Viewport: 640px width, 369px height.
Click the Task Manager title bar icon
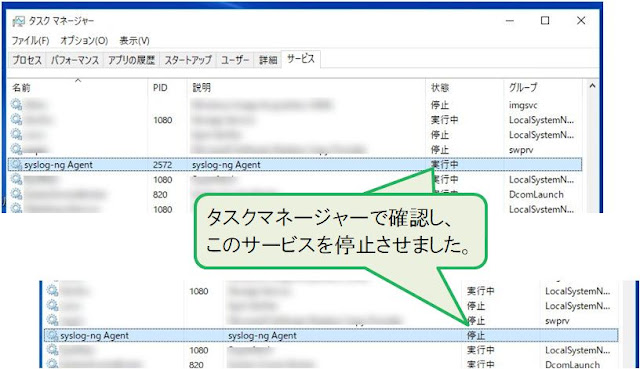[x=18, y=21]
